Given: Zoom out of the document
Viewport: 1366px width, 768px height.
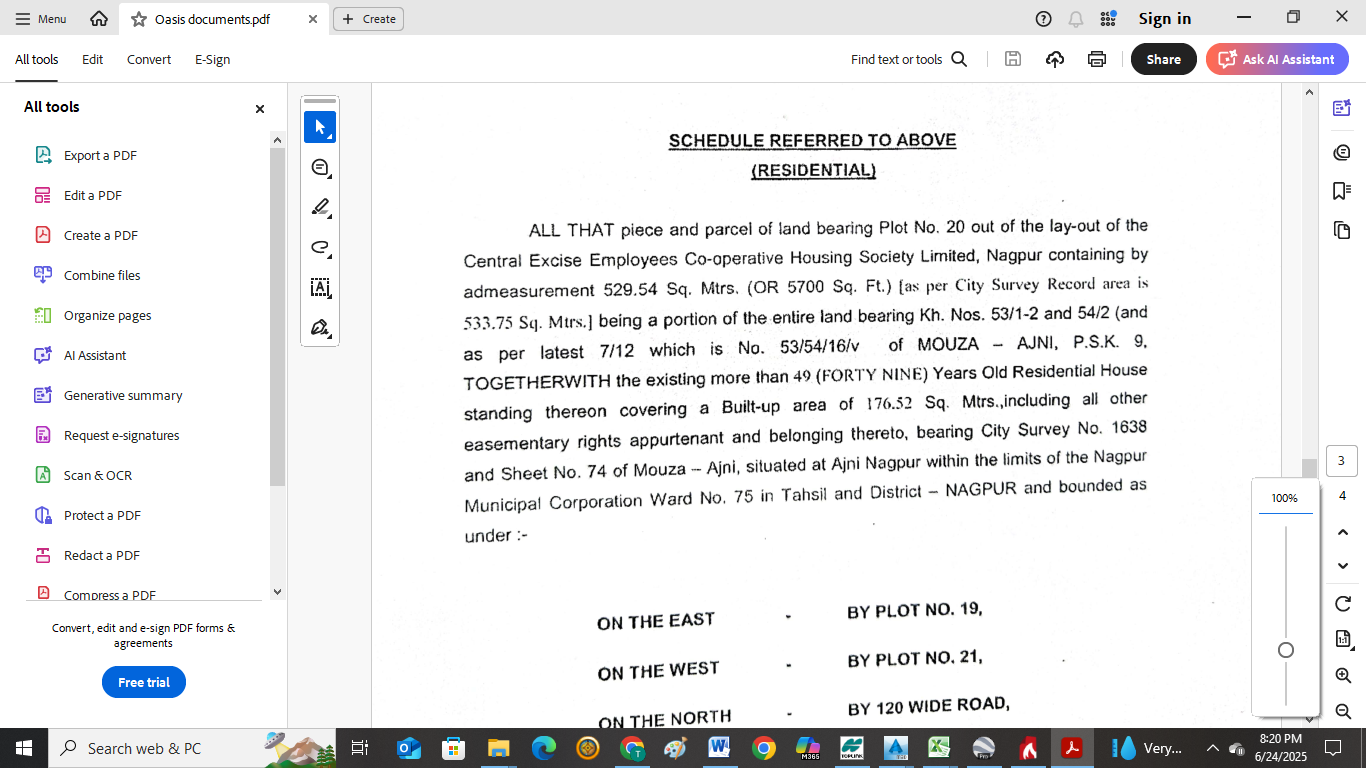Looking at the screenshot, I should (x=1343, y=711).
